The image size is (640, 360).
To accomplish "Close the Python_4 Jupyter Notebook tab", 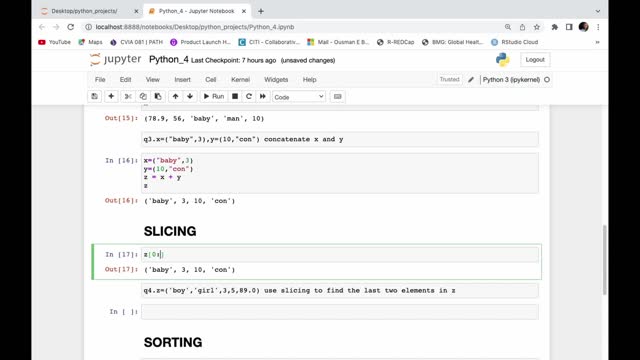I will (244, 11).
